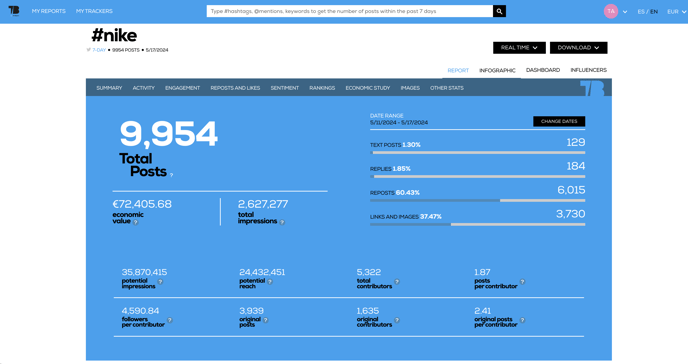688x364 pixels.
Task: Click the 6,015 reposts count
Action: click(571, 190)
